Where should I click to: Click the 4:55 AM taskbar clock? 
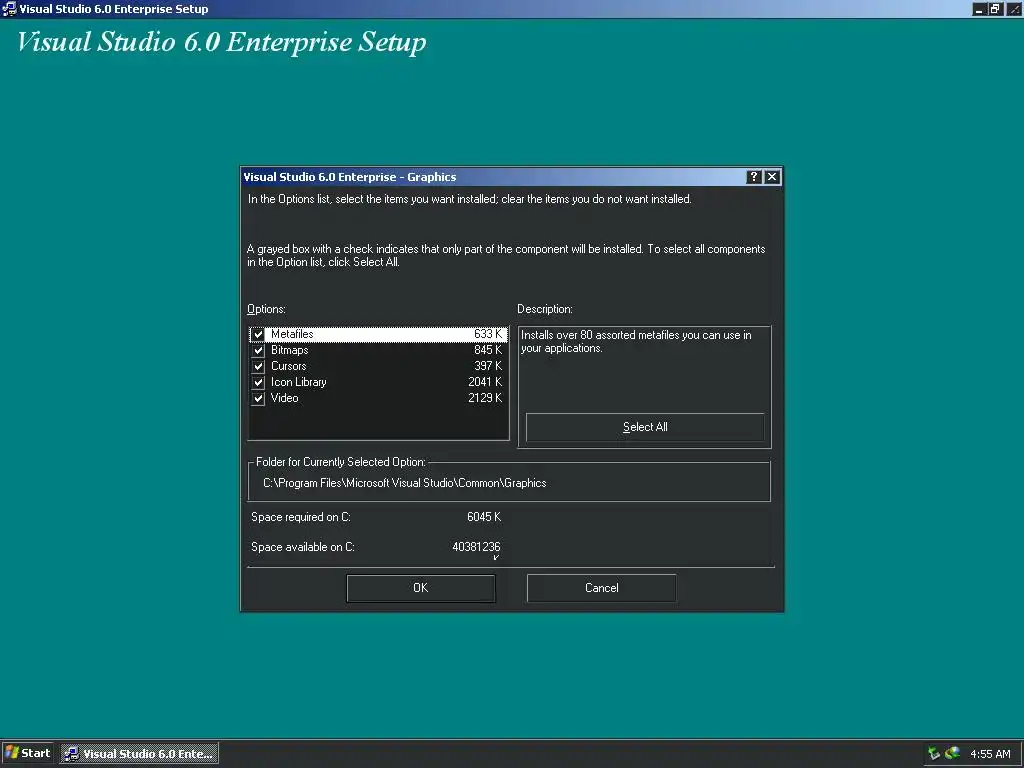tap(990, 754)
